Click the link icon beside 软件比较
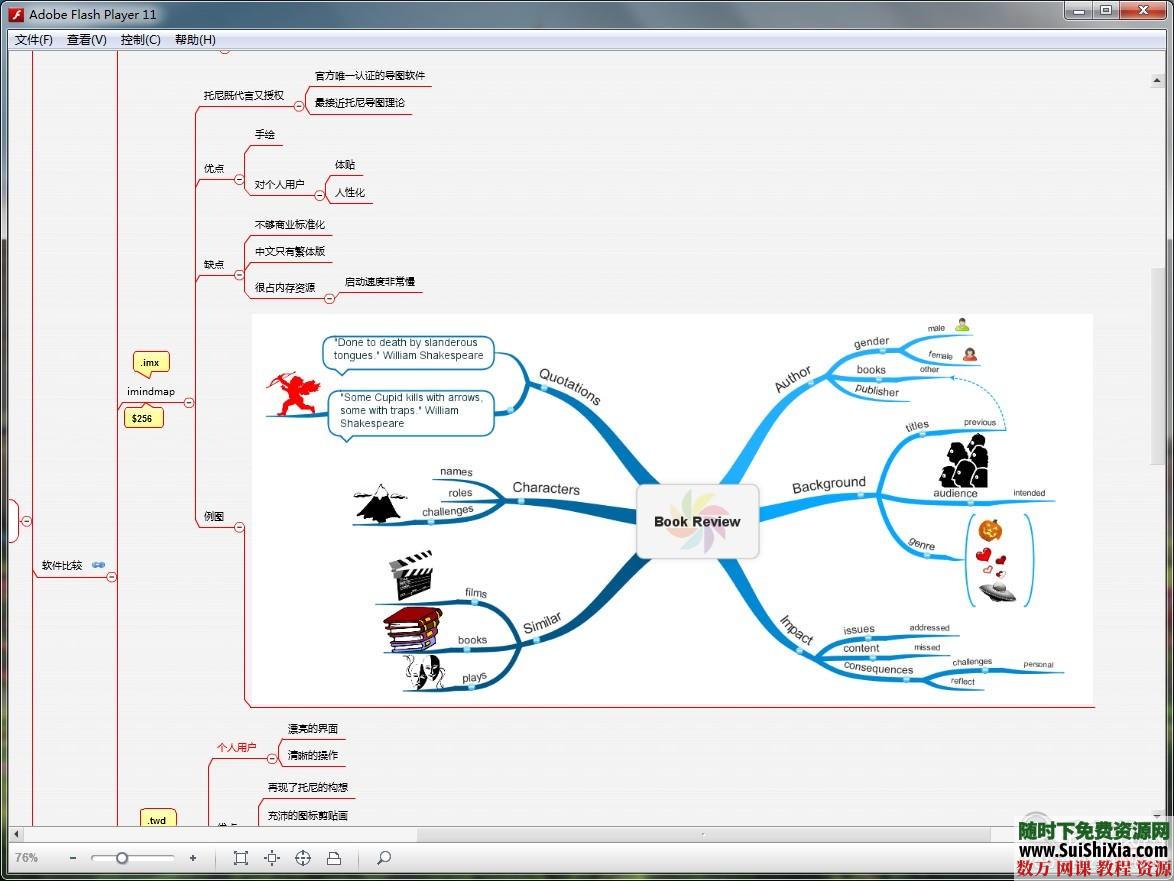Image resolution: width=1174 pixels, height=881 pixels. coord(98,565)
